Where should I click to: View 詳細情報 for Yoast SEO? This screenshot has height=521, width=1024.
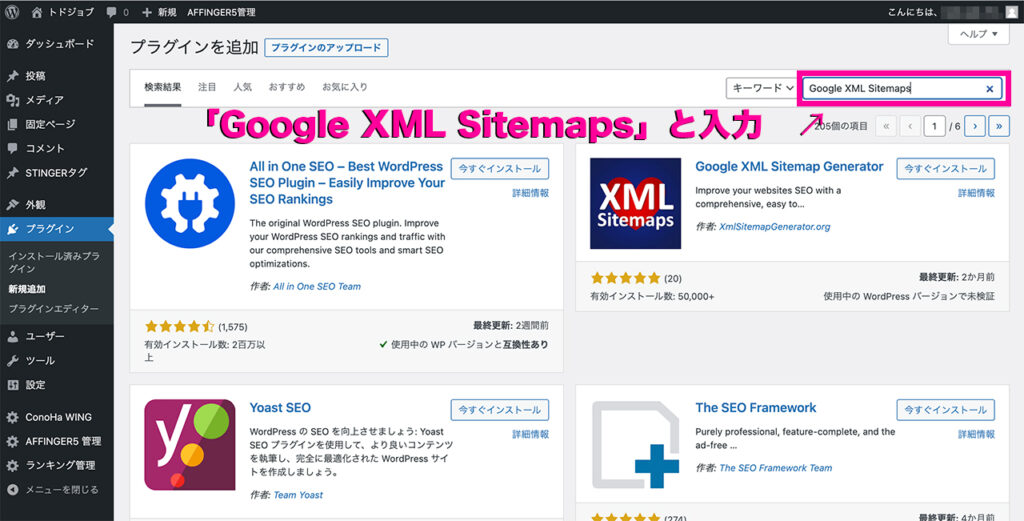[530, 434]
